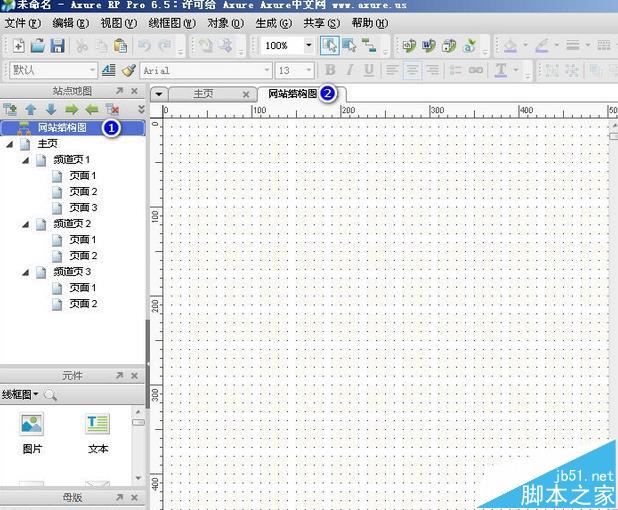Search widgets with the magnifier icon

click(x=50, y=395)
